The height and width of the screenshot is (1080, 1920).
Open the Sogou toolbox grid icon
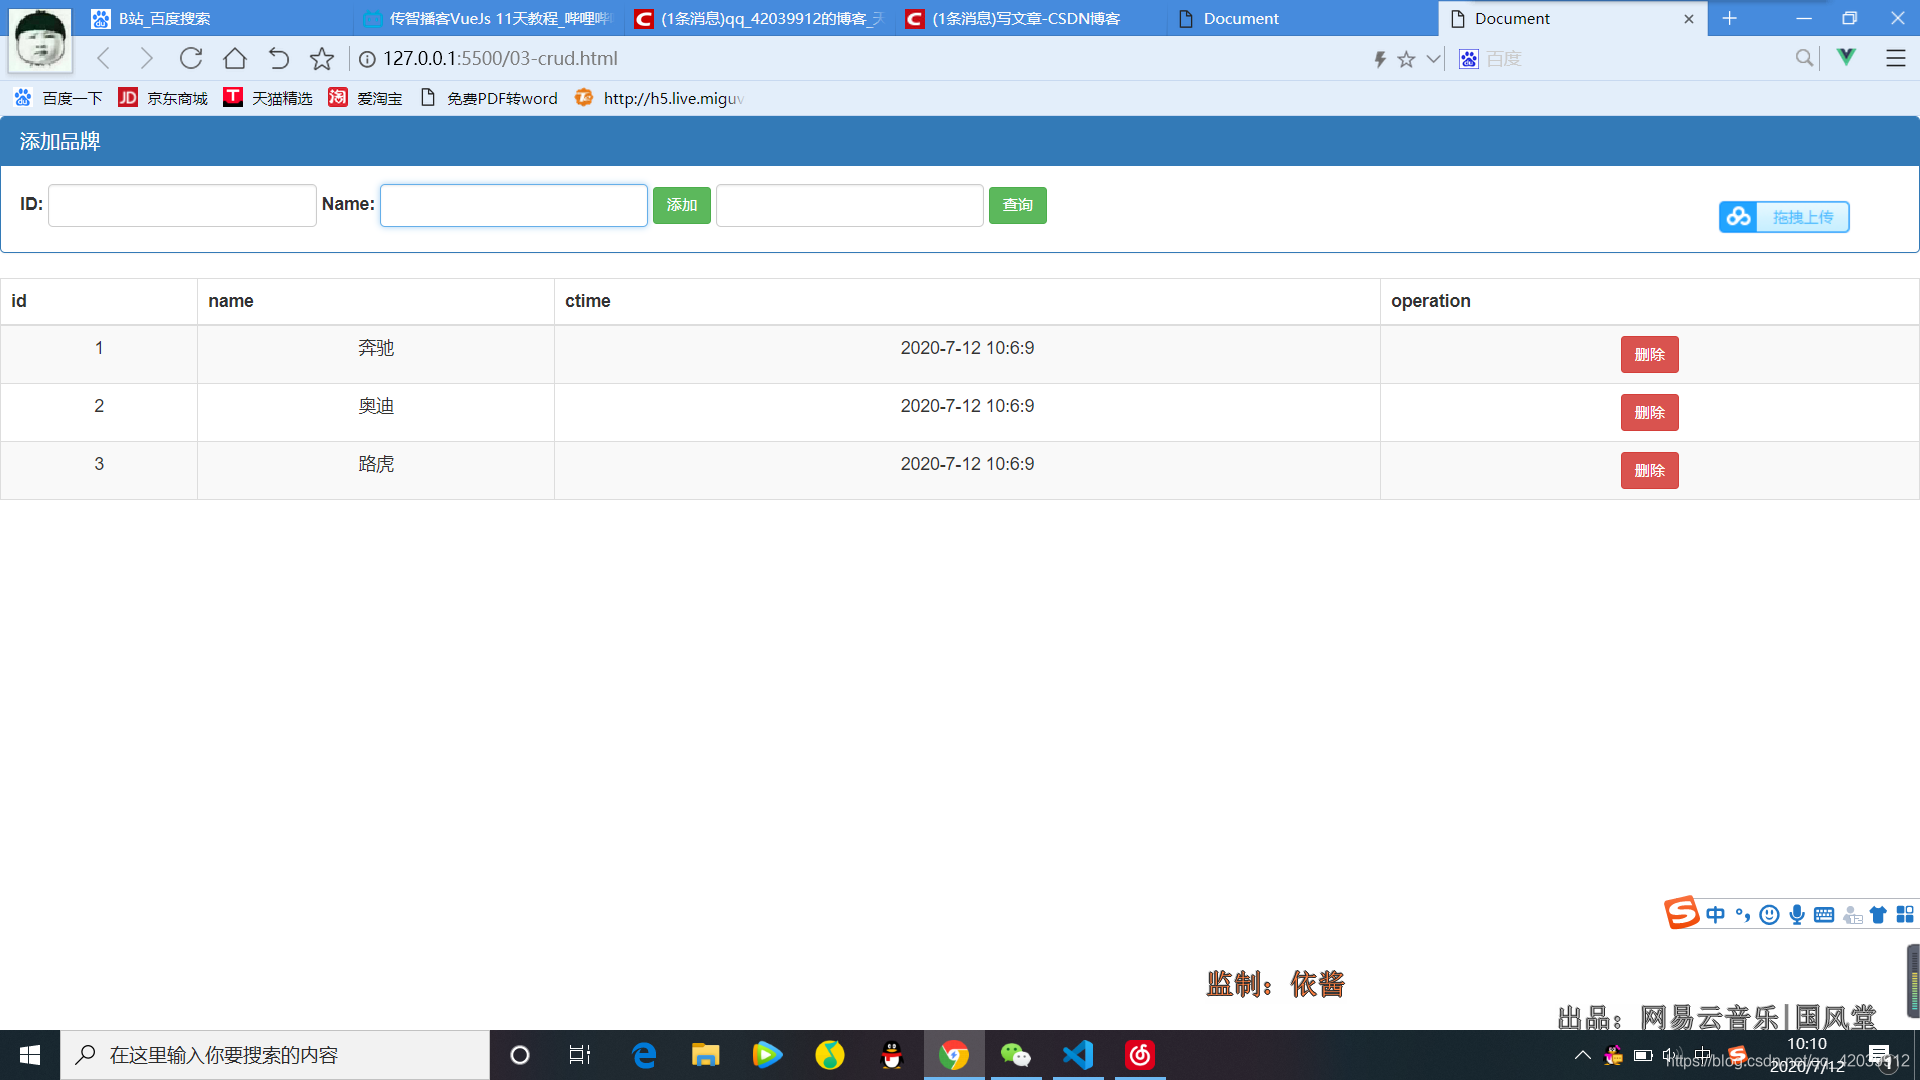[x=1906, y=914]
